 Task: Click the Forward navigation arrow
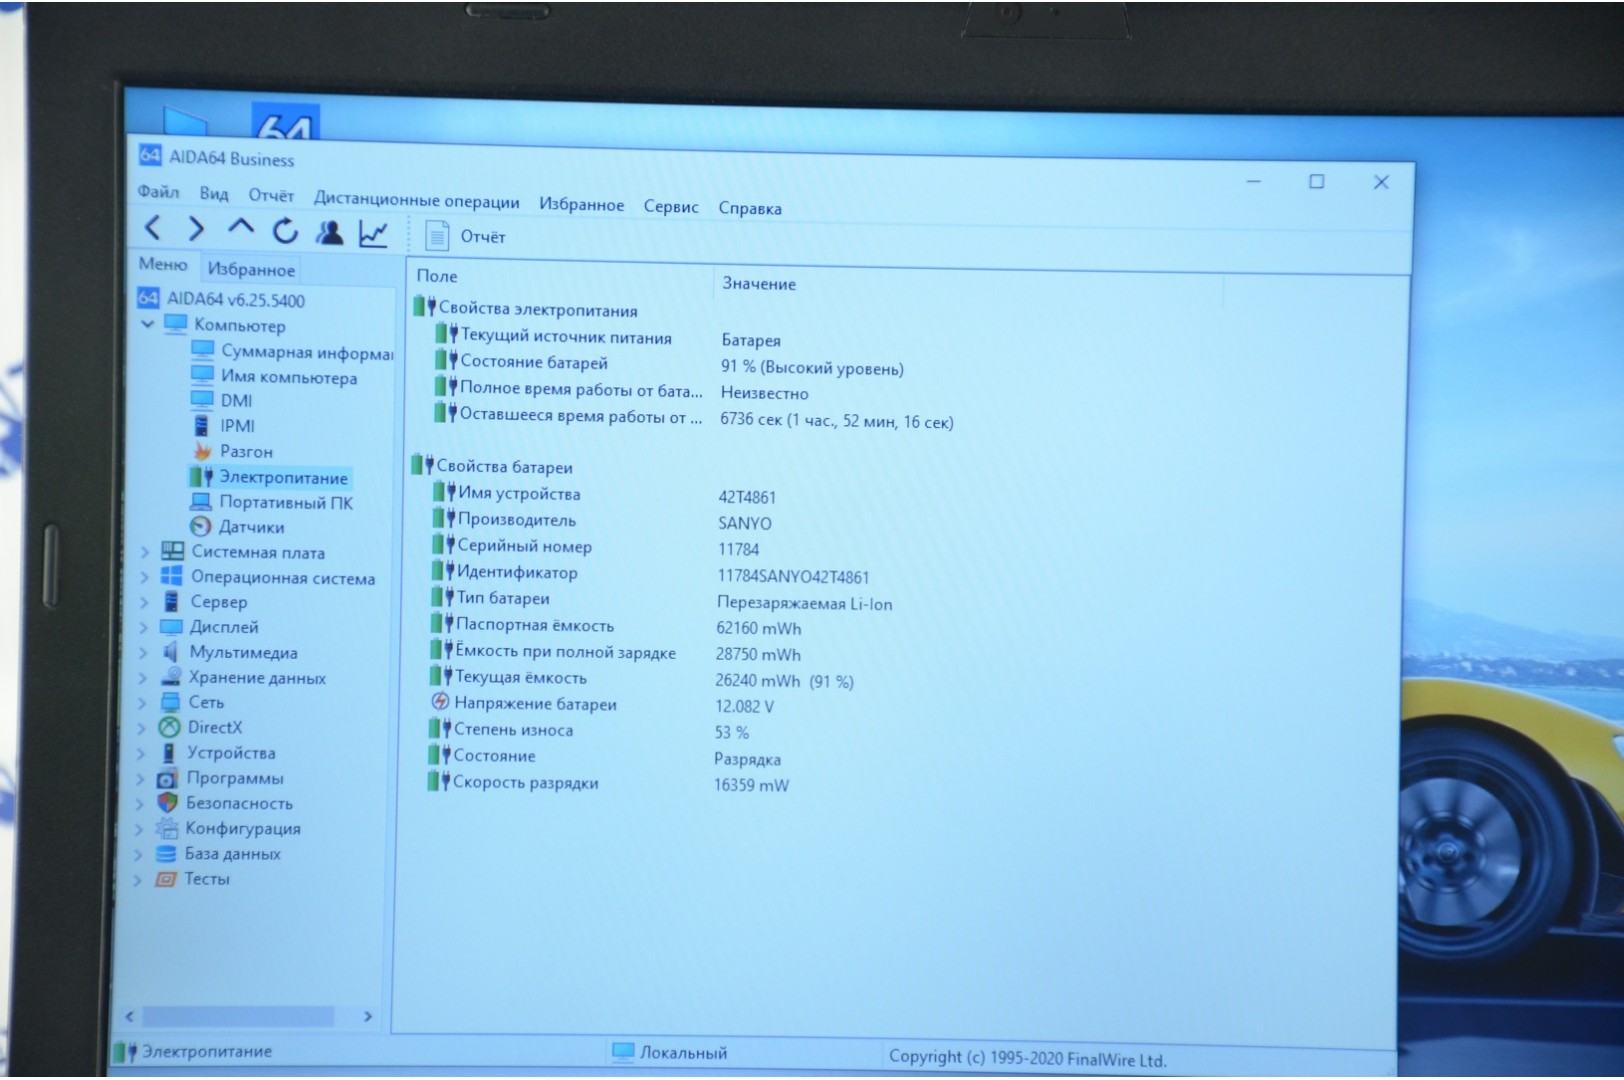pyautogui.click(x=196, y=229)
